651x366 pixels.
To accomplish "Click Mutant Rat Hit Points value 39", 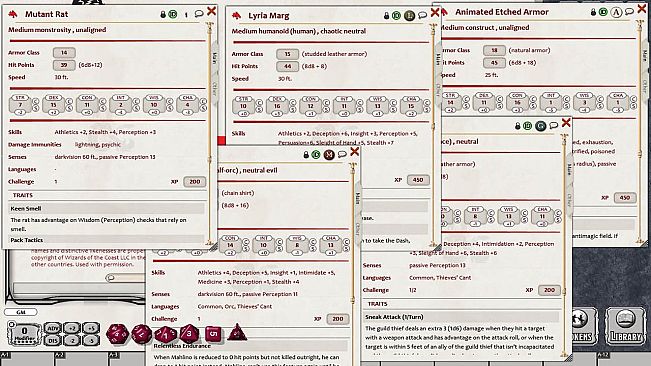I will coord(64,65).
